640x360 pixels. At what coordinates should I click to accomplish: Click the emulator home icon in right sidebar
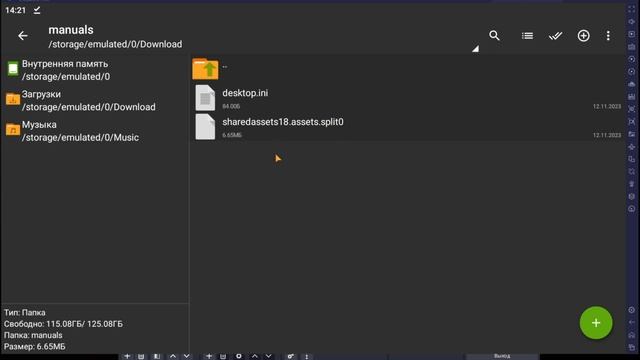[x=631, y=335]
